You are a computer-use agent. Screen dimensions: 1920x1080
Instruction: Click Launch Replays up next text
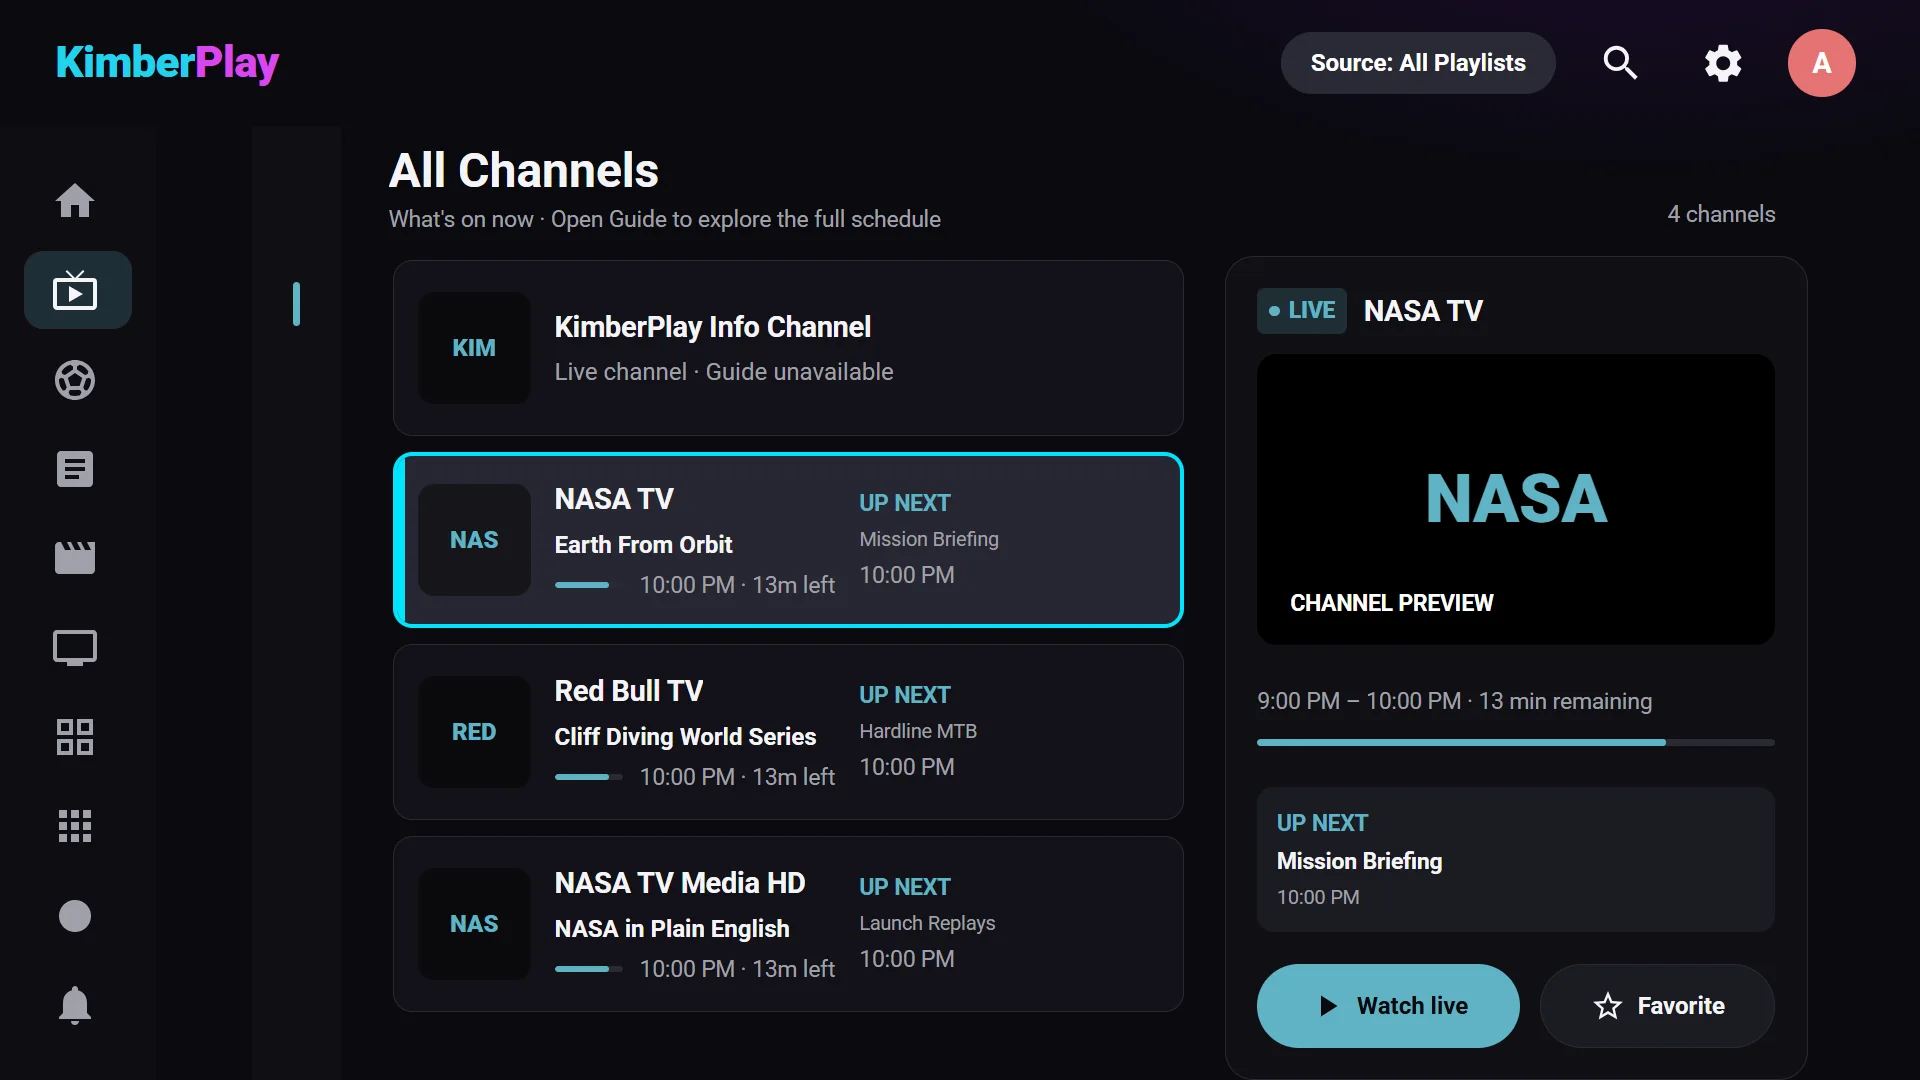[x=927, y=923]
